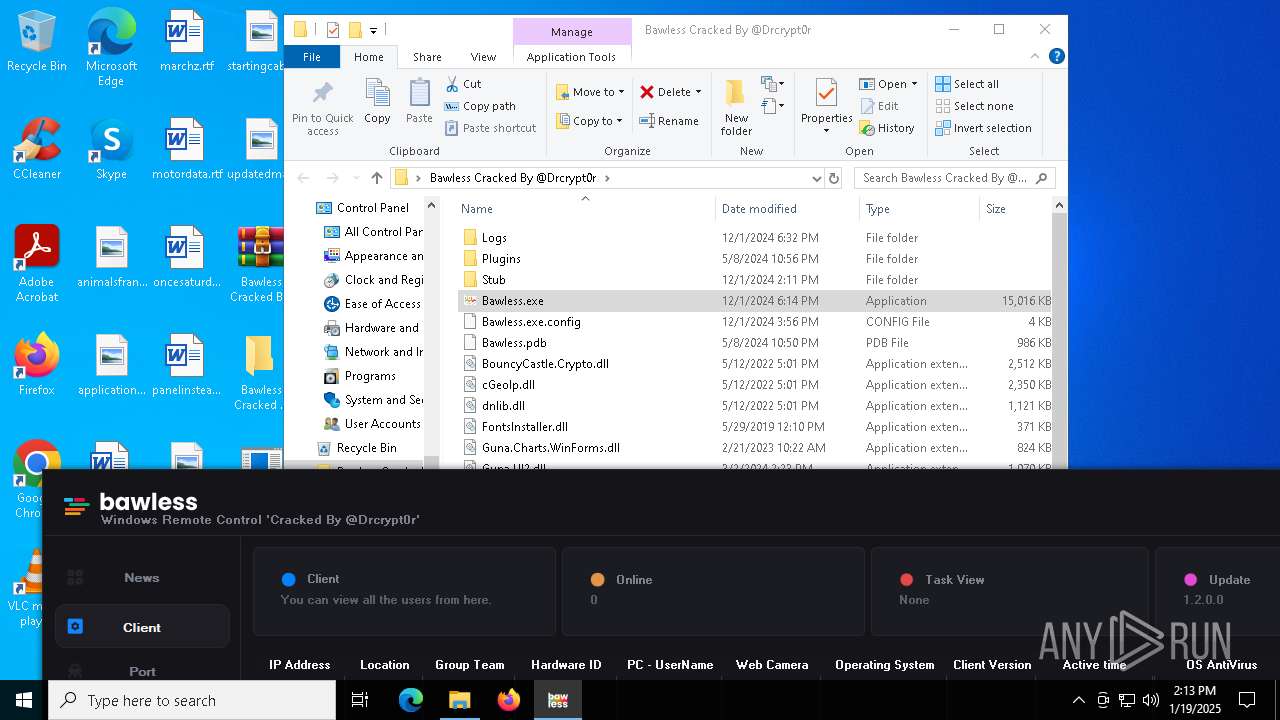
Task: Click the taskbar search box
Action: 192,700
